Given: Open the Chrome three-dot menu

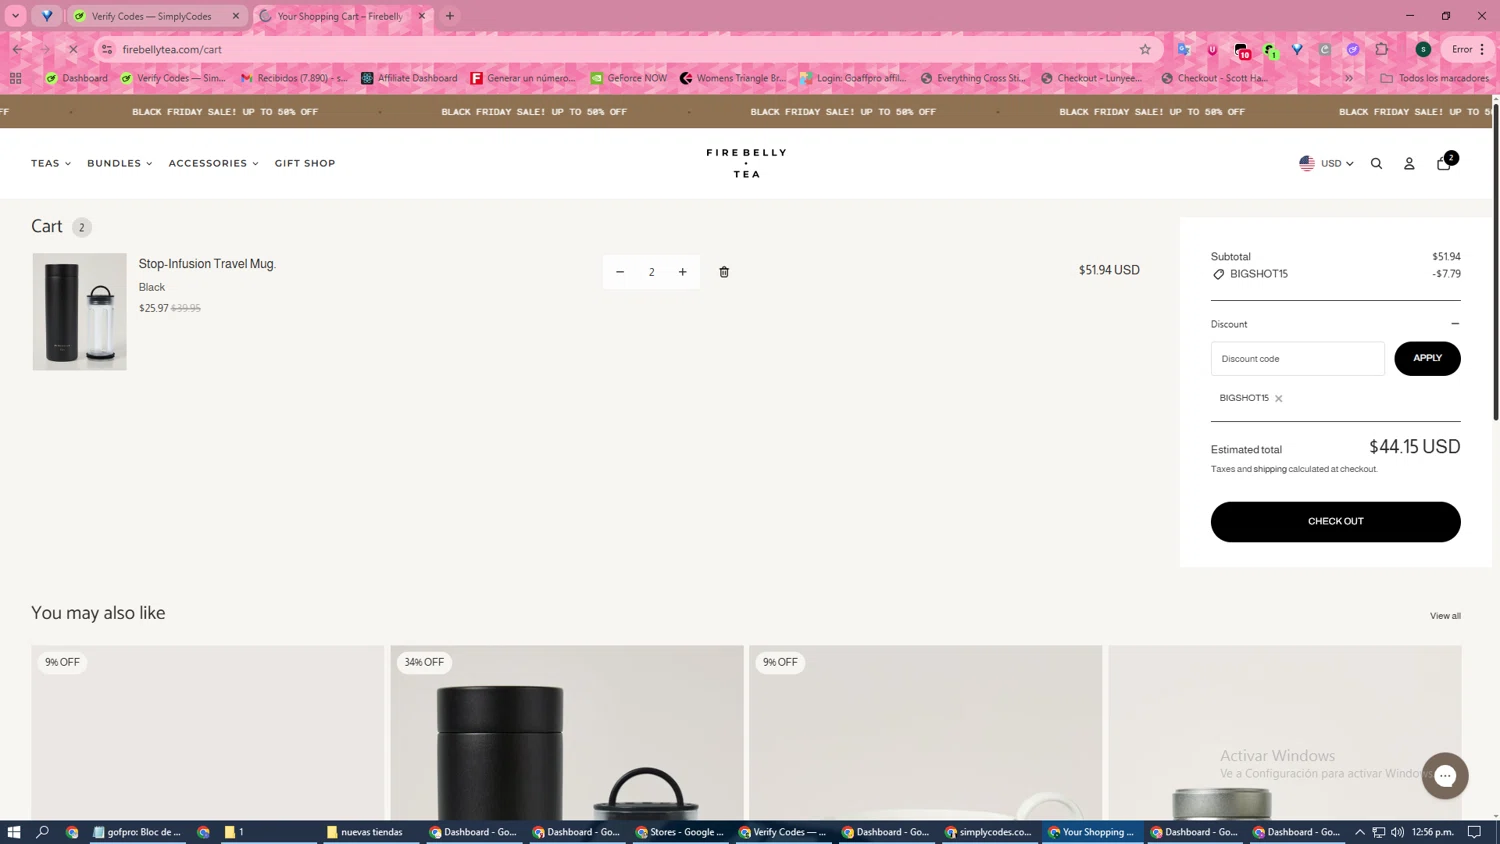Looking at the screenshot, I should pyautogui.click(x=1483, y=49).
